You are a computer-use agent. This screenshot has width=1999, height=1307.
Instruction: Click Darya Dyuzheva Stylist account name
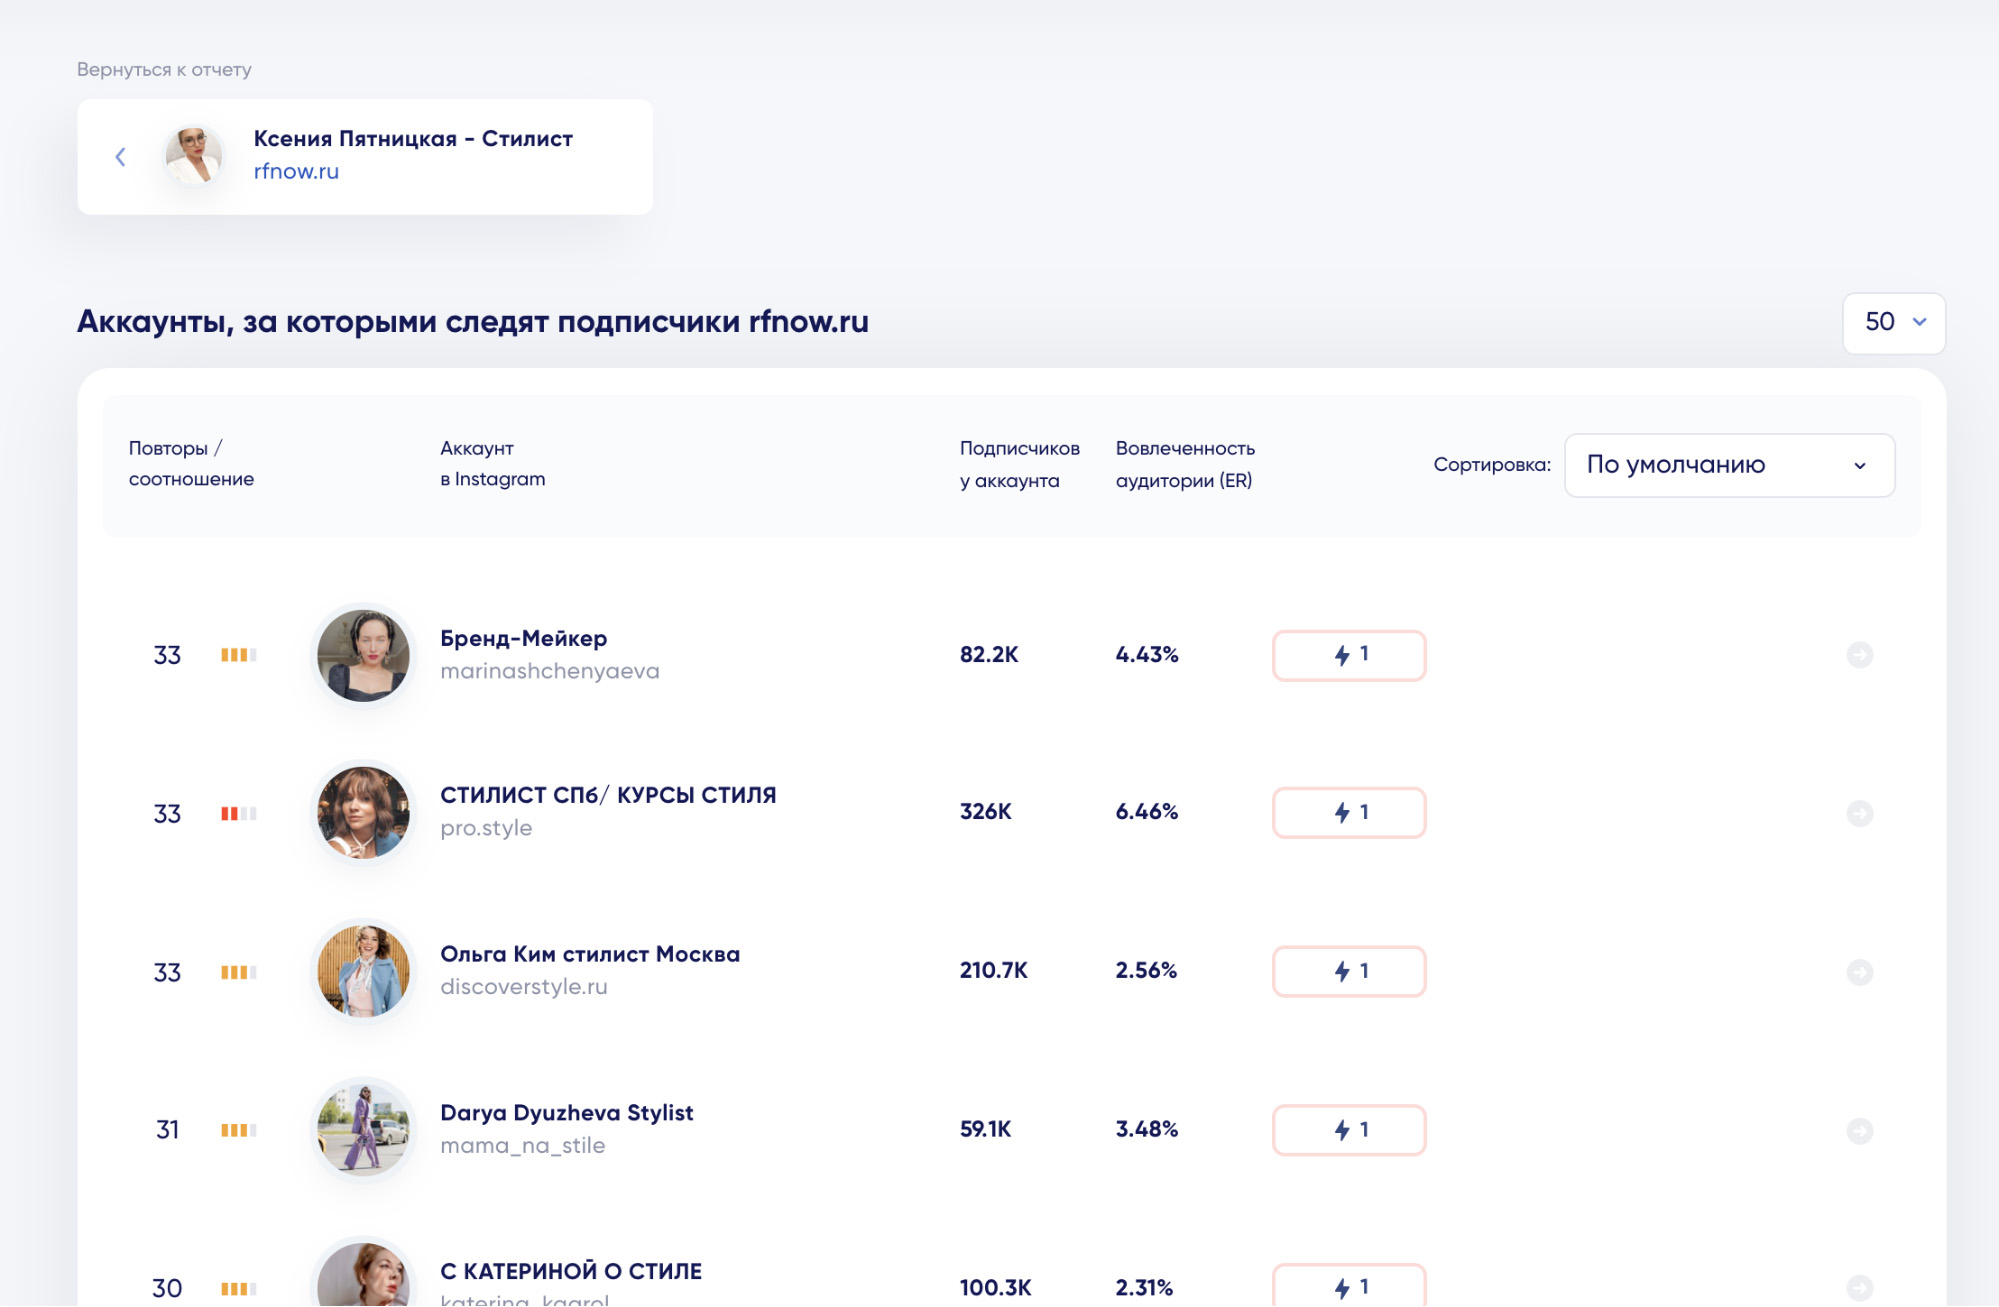tap(566, 1113)
